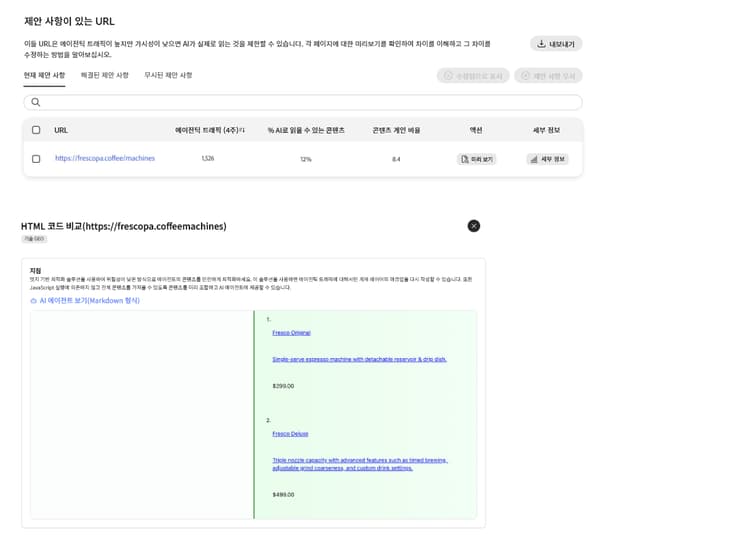Switch to the 해결된 제안 사항 tab

[x=105, y=75]
